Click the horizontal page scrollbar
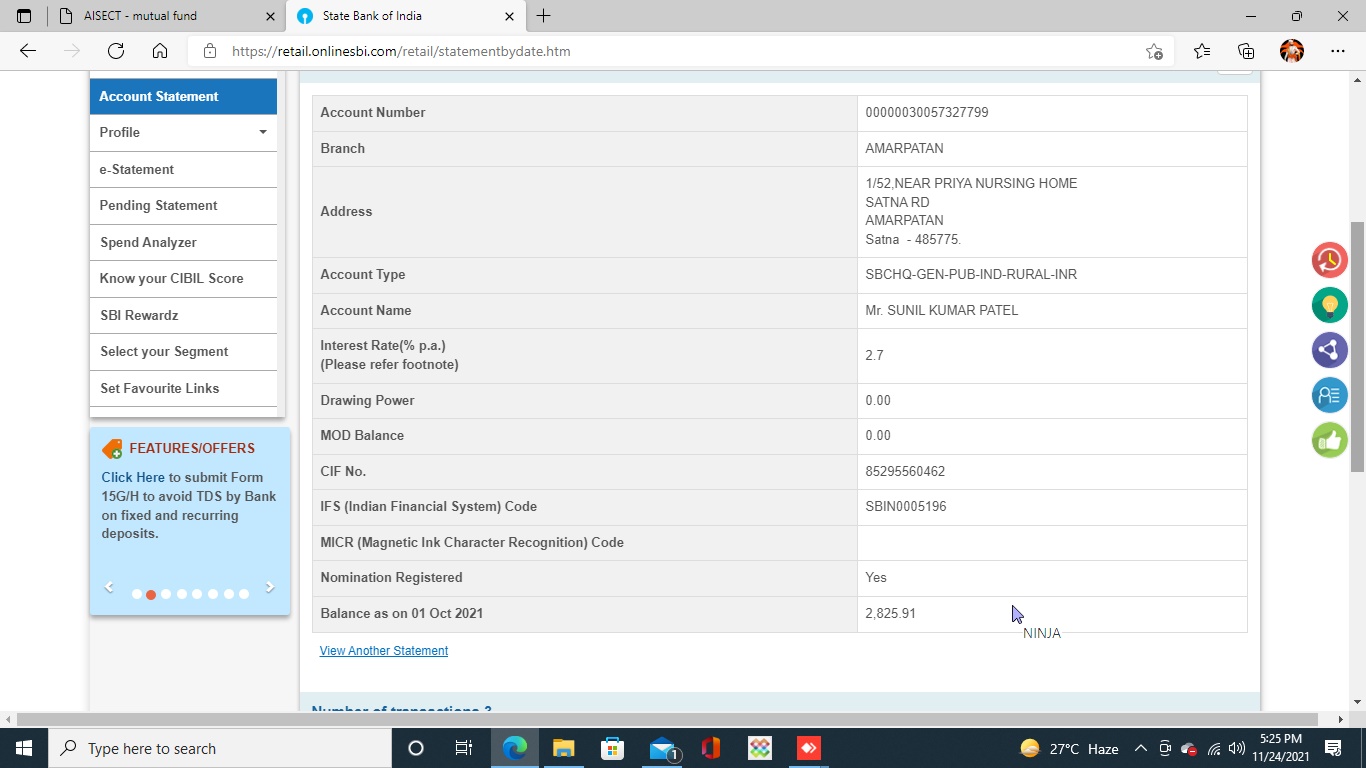The height and width of the screenshot is (768, 1366). [667, 719]
